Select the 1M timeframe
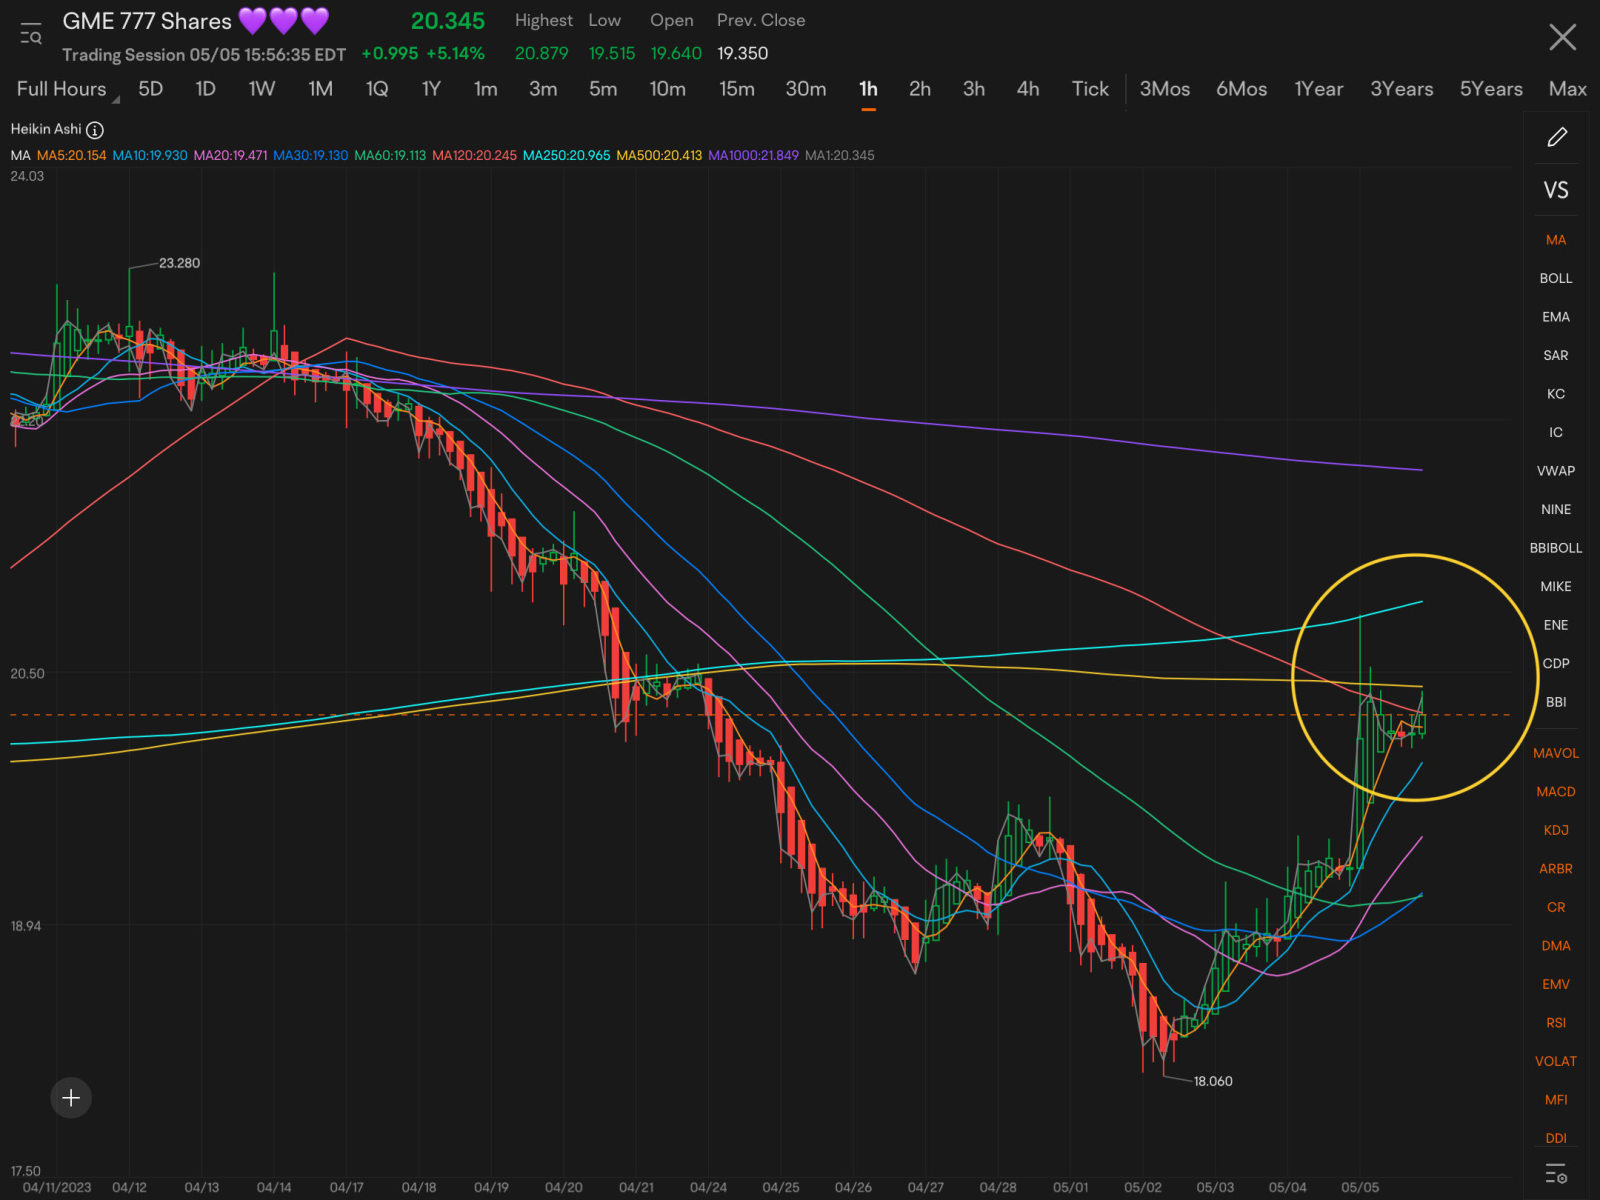1600x1200 pixels. point(320,89)
